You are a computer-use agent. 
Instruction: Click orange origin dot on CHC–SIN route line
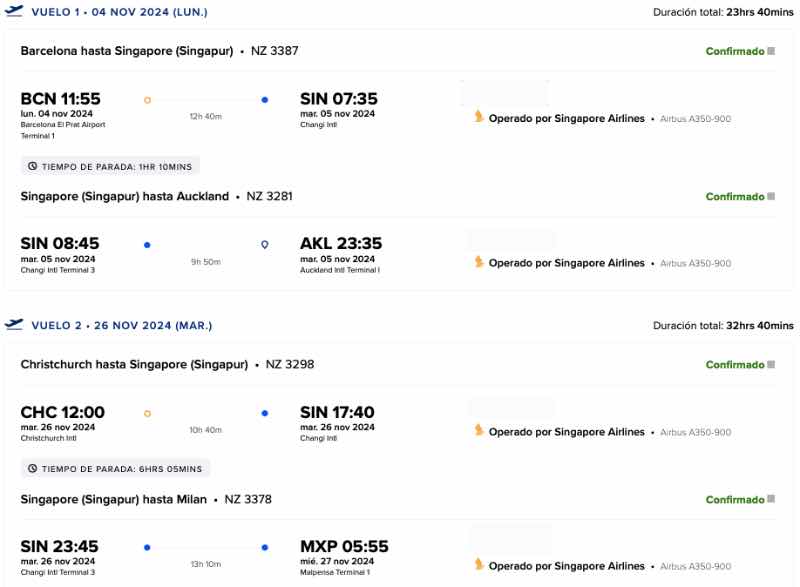pyautogui.click(x=147, y=413)
